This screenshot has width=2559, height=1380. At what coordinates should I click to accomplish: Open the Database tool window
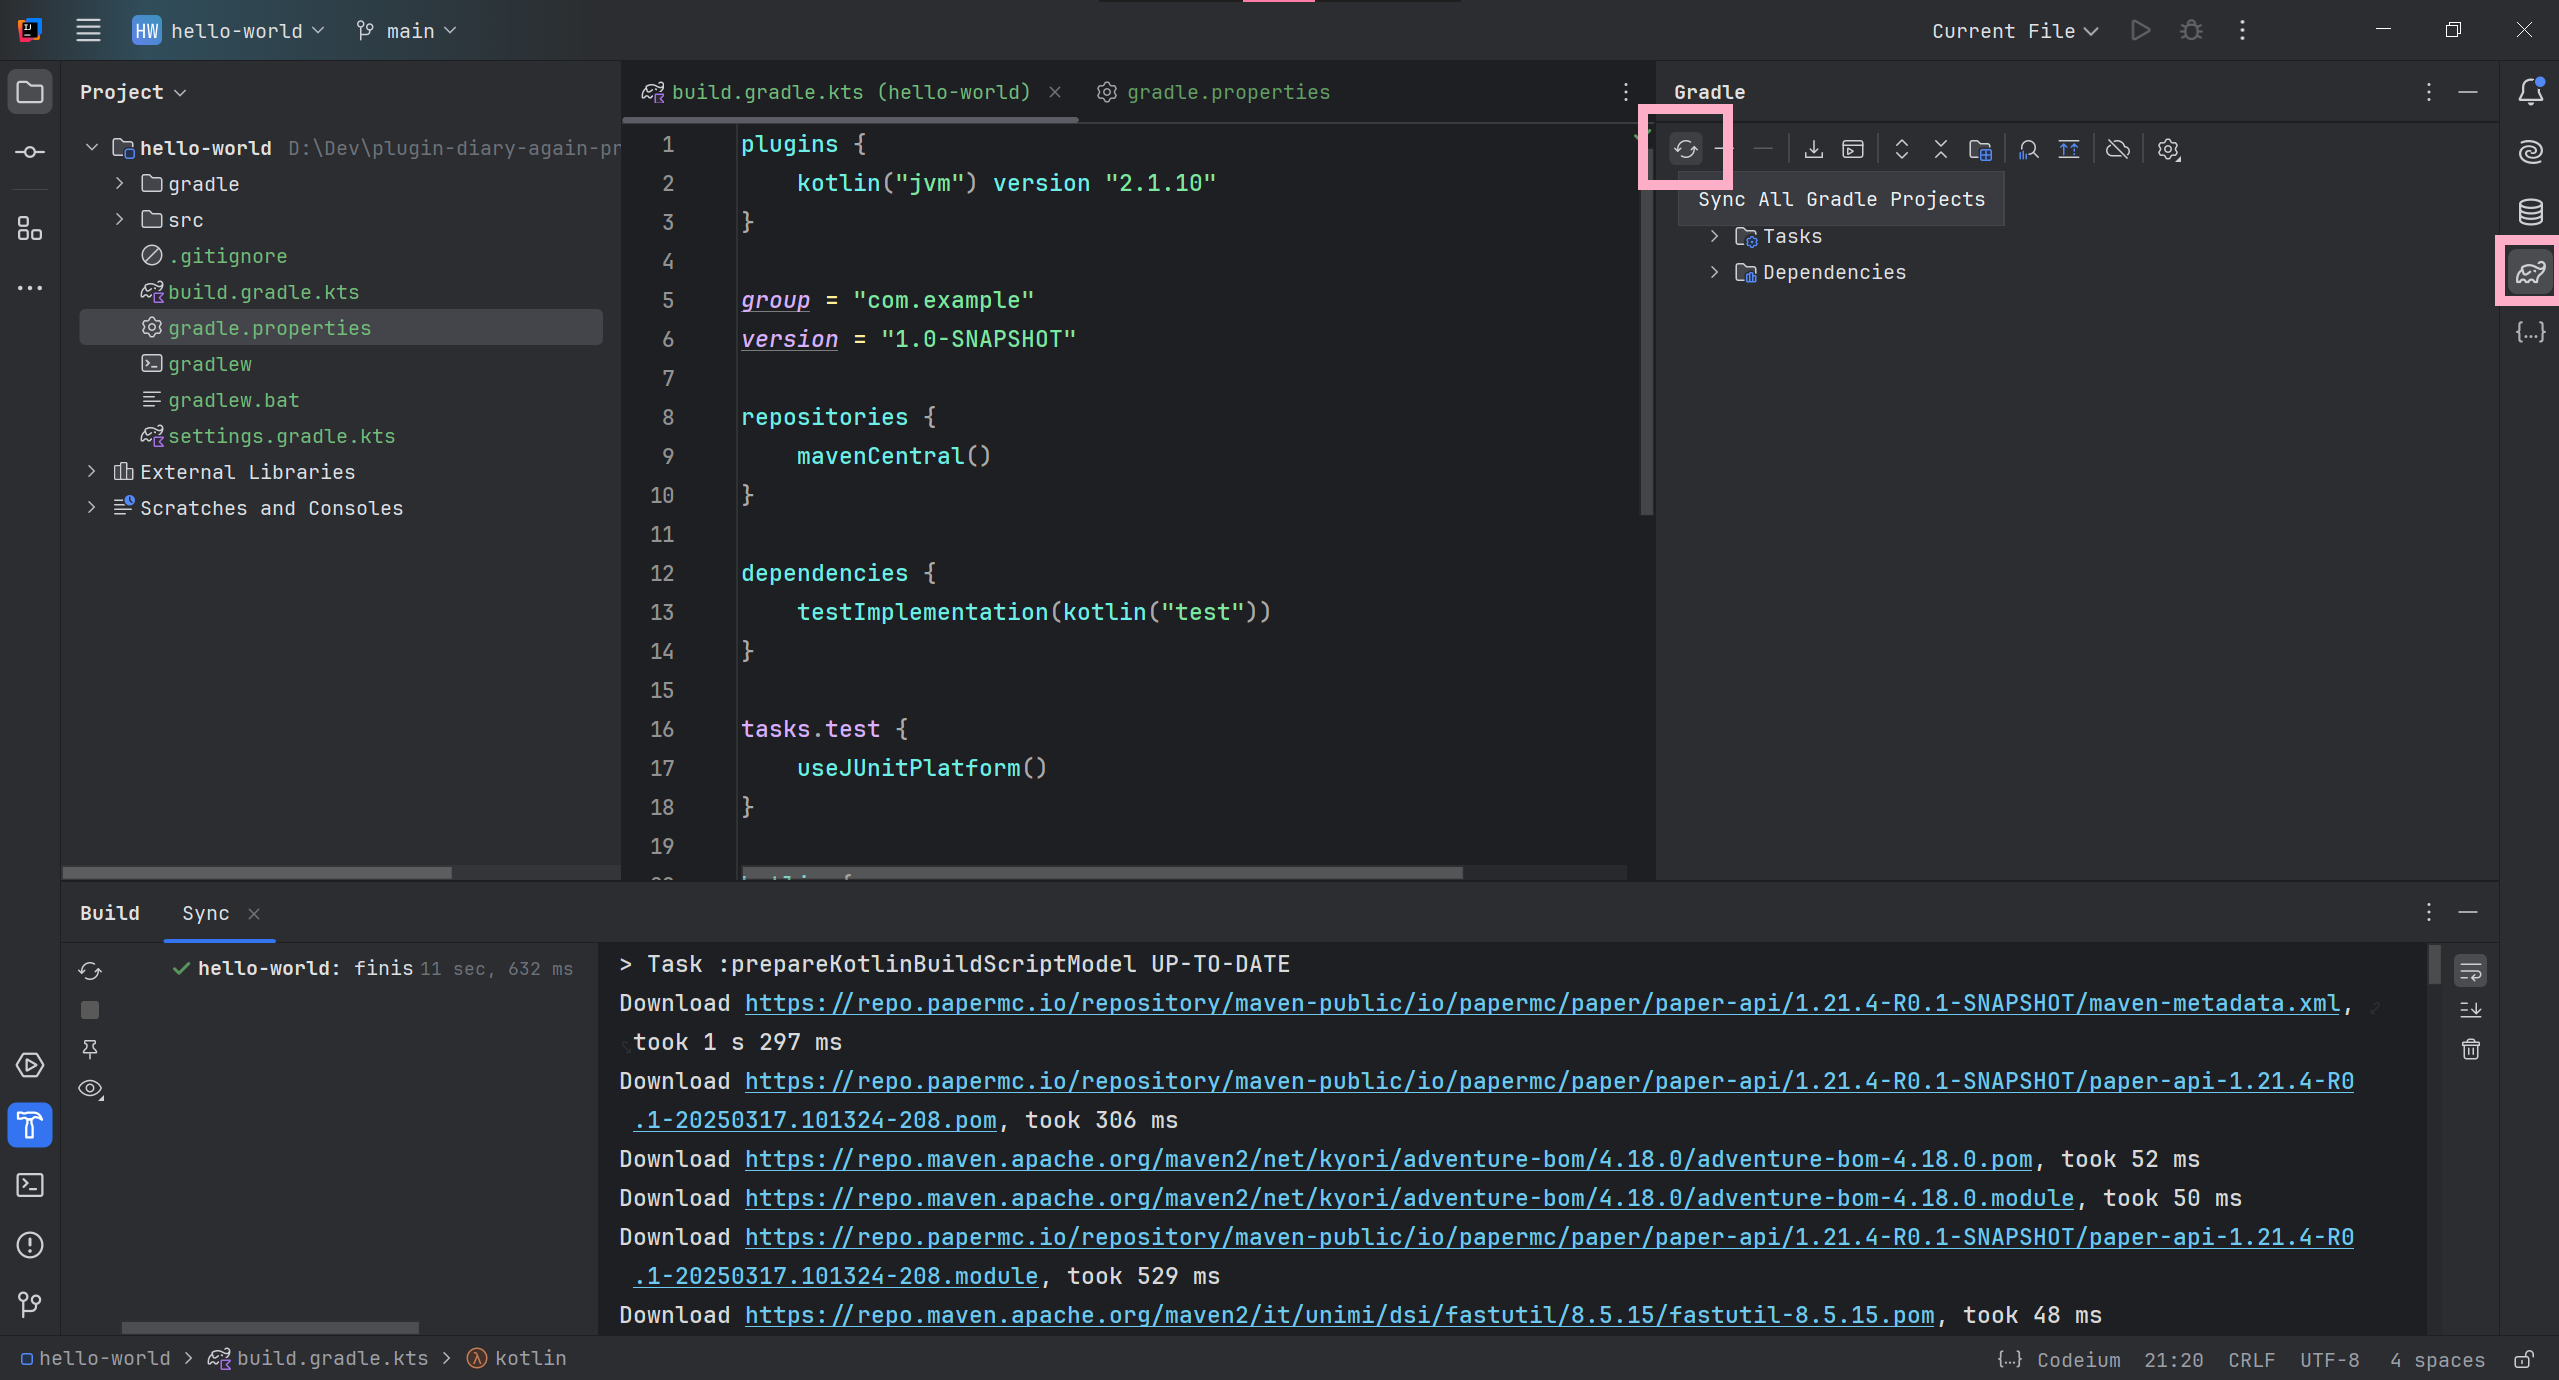click(x=2530, y=212)
